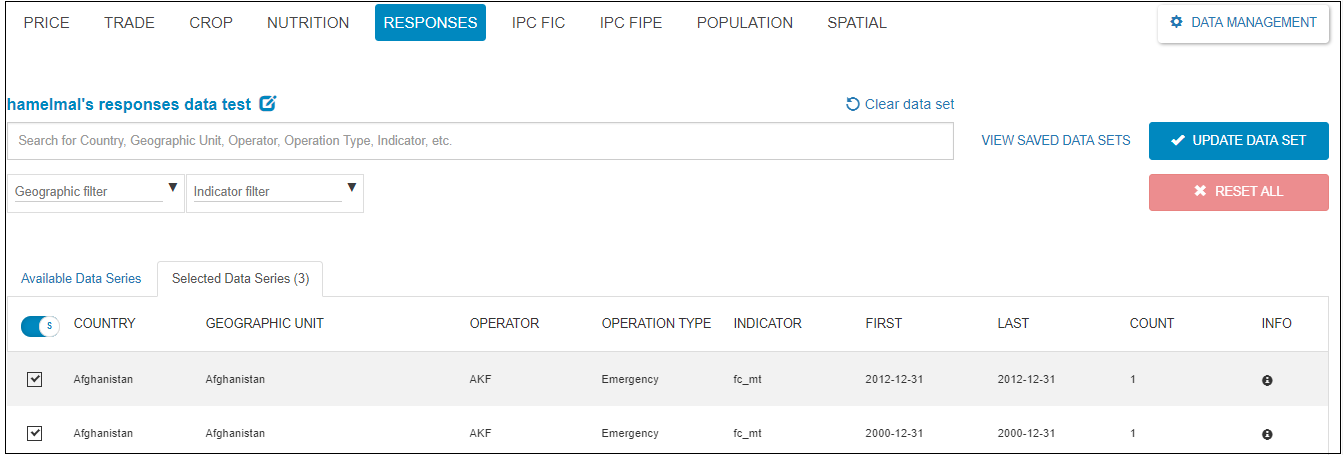The width and height of the screenshot is (1343, 455).
Task: Sort by the COUNT column header
Action: click(1151, 324)
